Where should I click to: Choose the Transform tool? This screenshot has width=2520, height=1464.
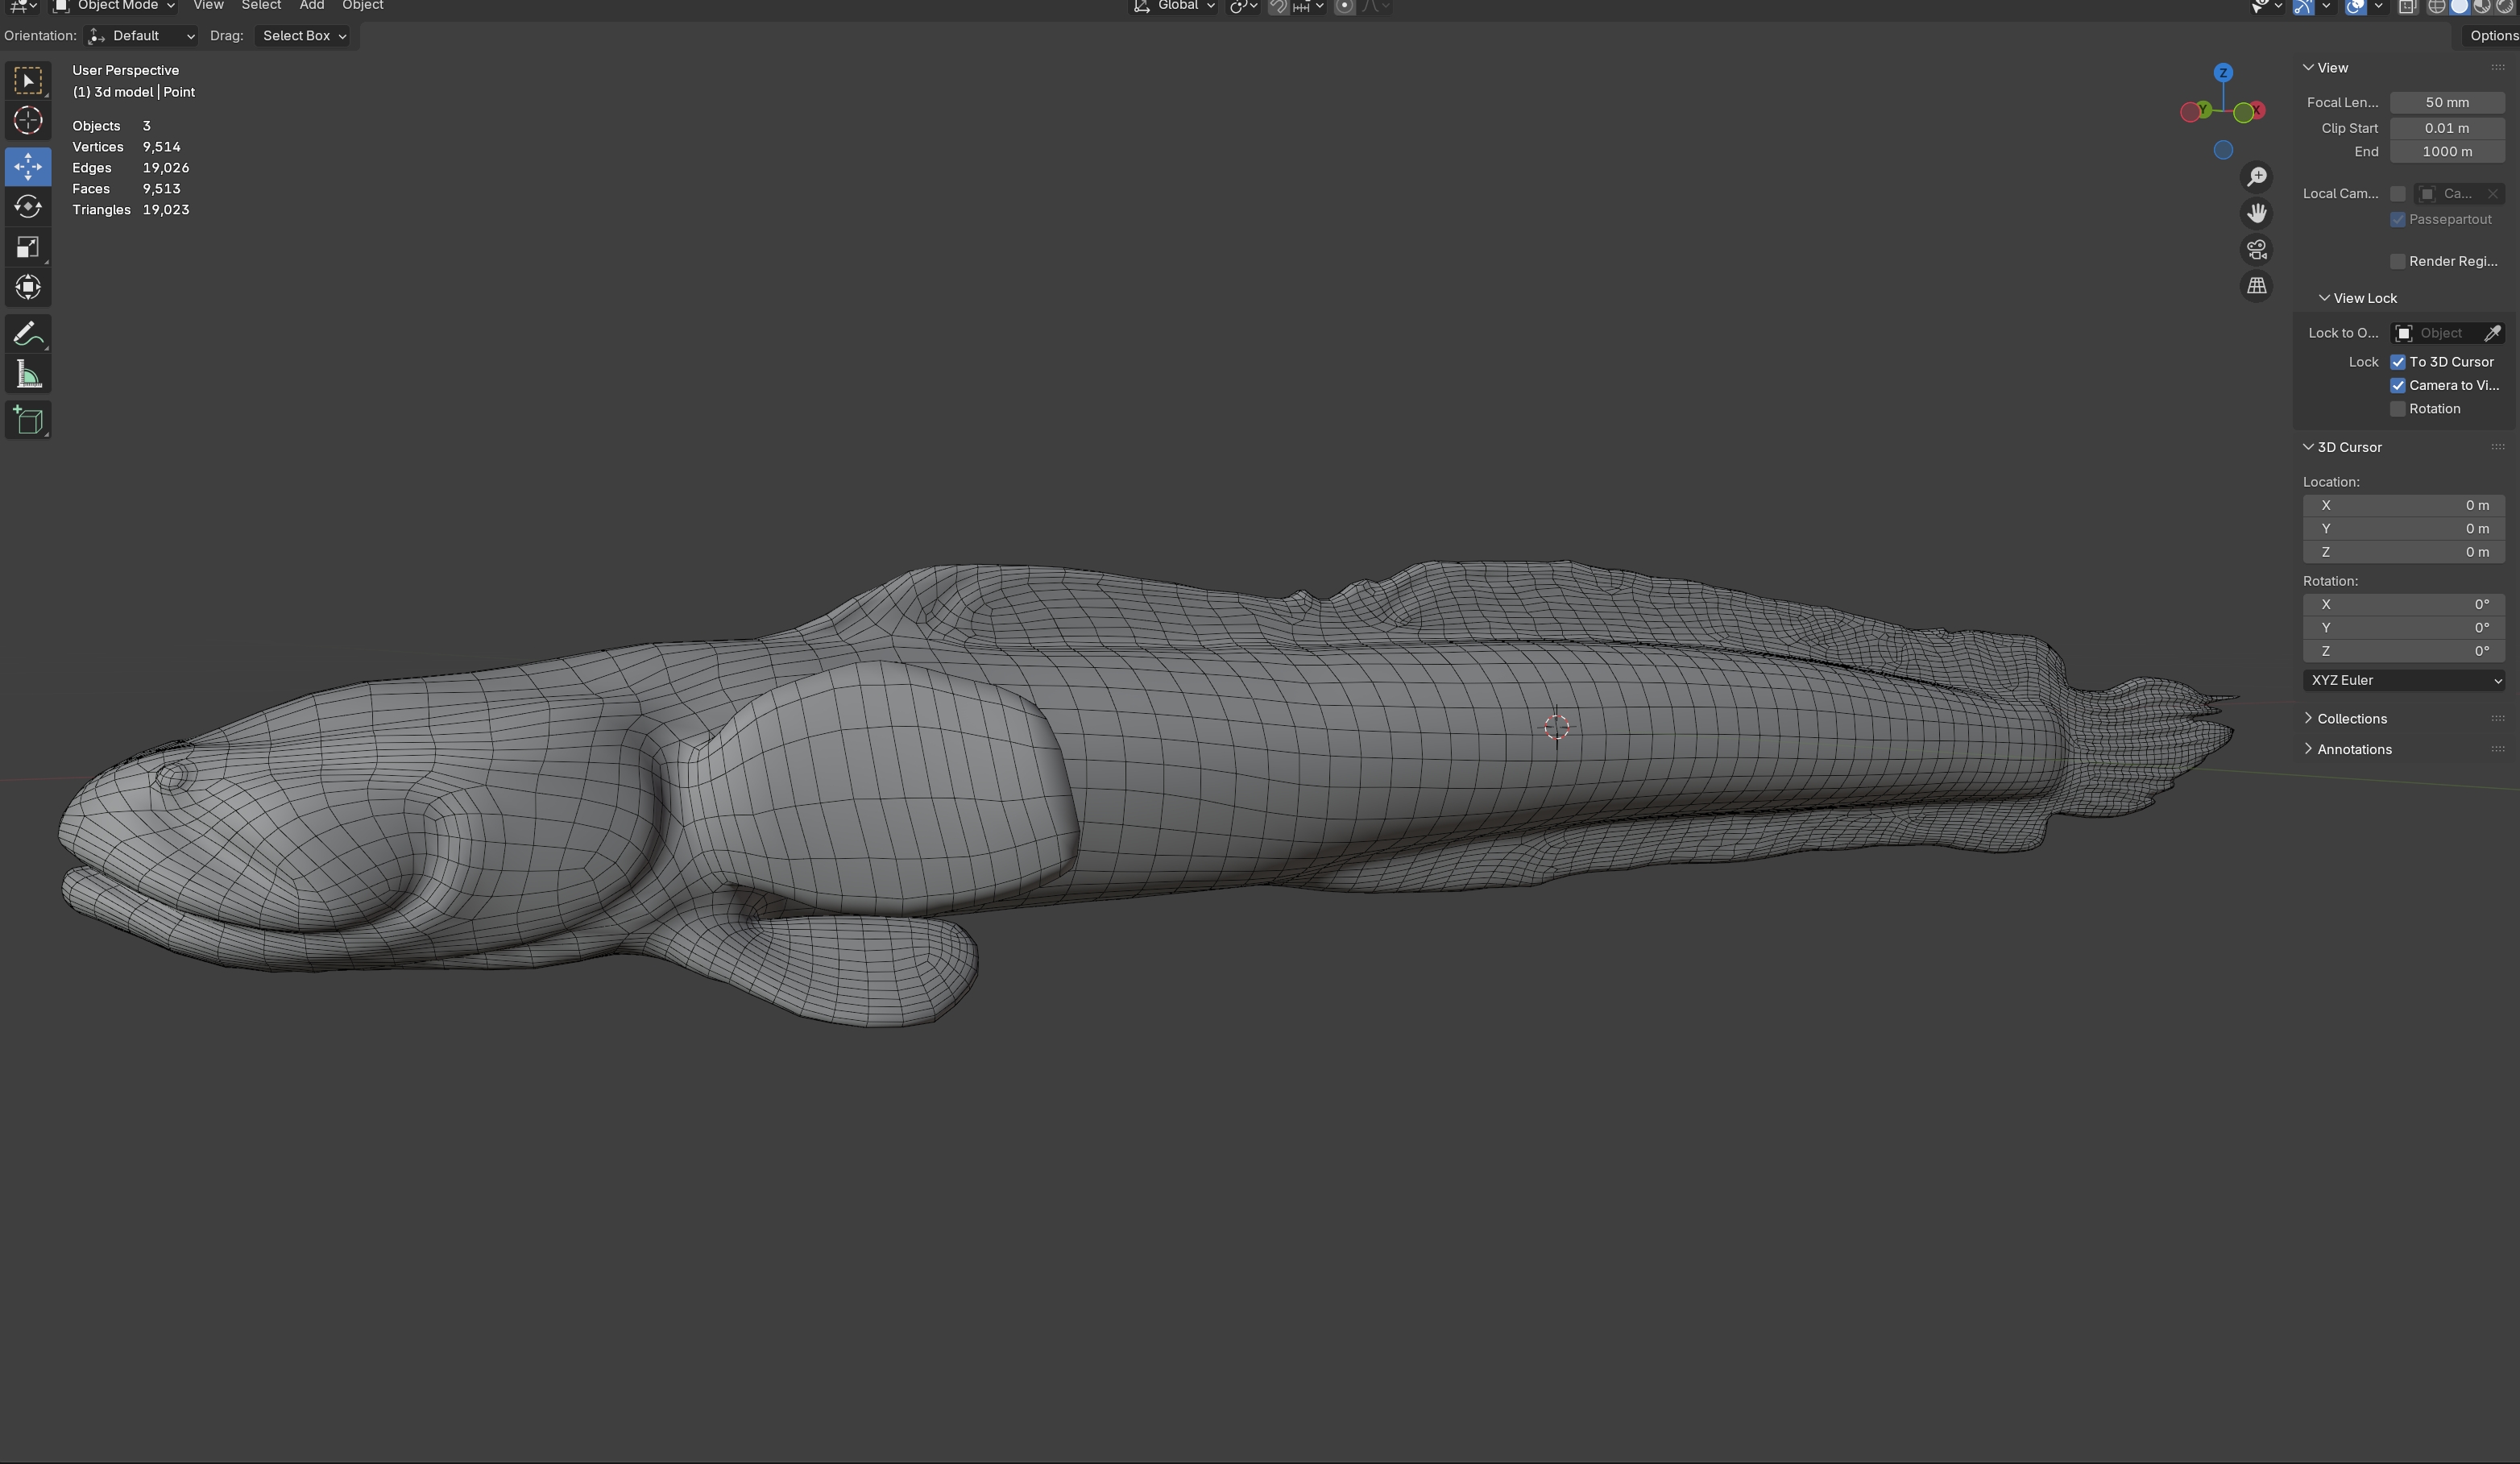click(28, 288)
